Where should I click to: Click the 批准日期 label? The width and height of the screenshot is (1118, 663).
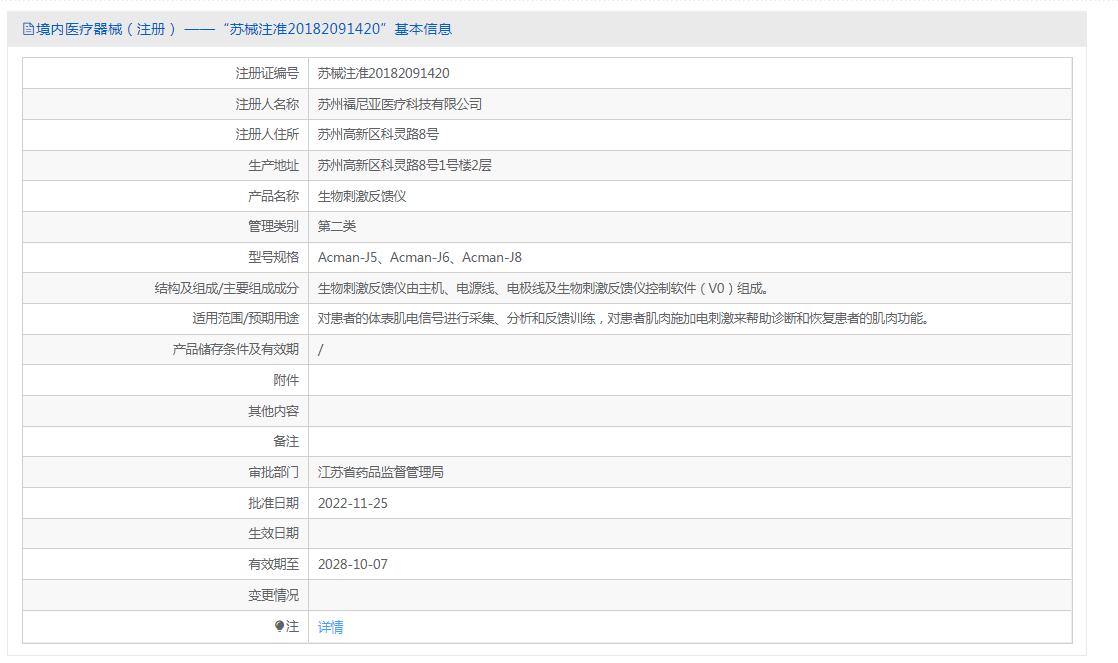click(274, 503)
